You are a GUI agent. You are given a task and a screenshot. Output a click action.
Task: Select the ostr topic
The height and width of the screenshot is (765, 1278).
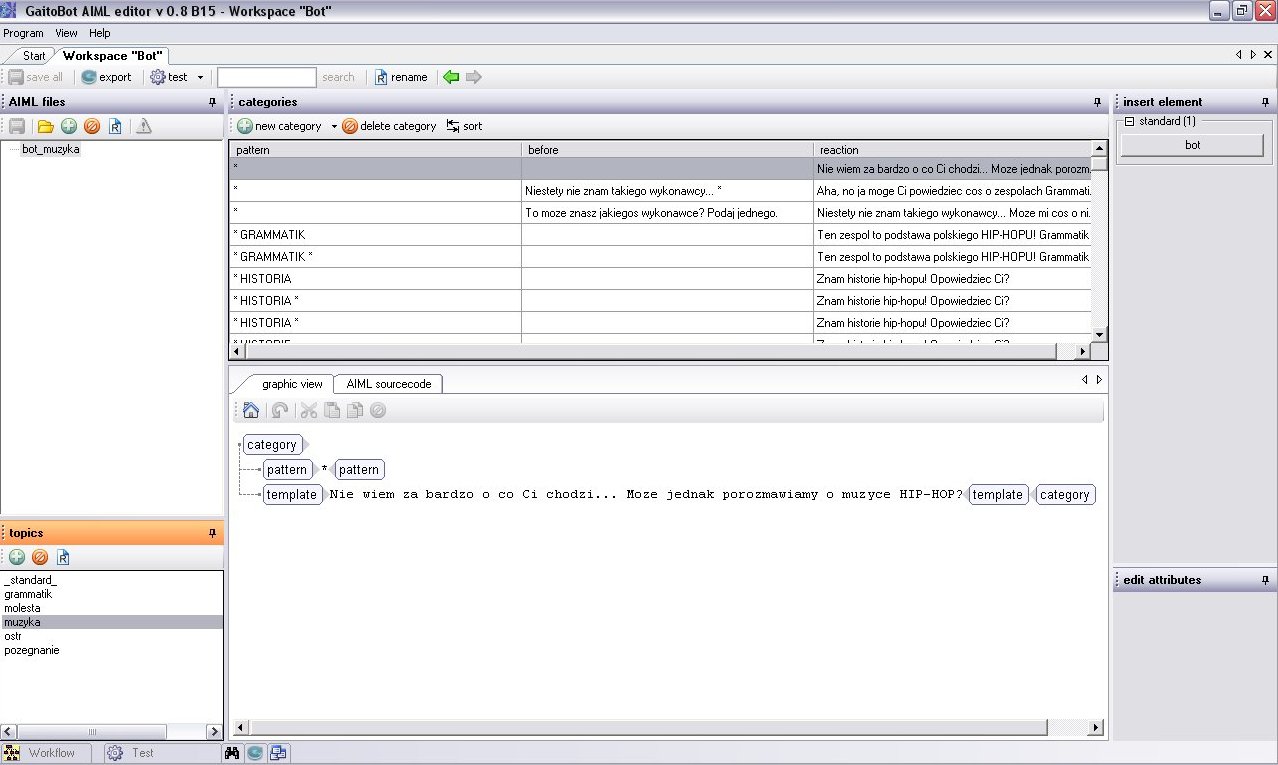(x=111, y=636)
